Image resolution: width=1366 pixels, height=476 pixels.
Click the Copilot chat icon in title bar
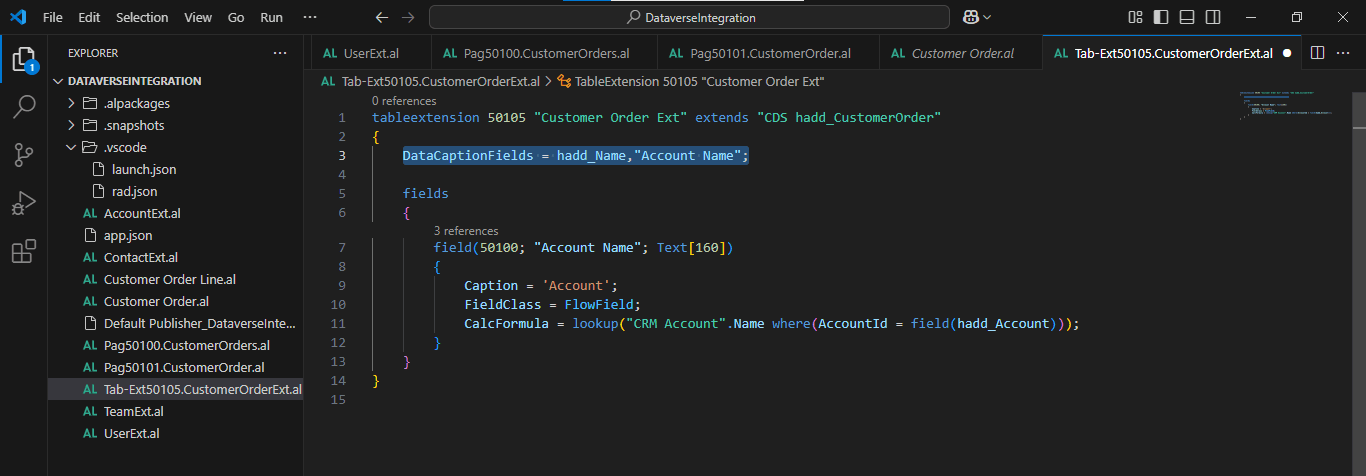pyautogui.click(x=969, y=17)
